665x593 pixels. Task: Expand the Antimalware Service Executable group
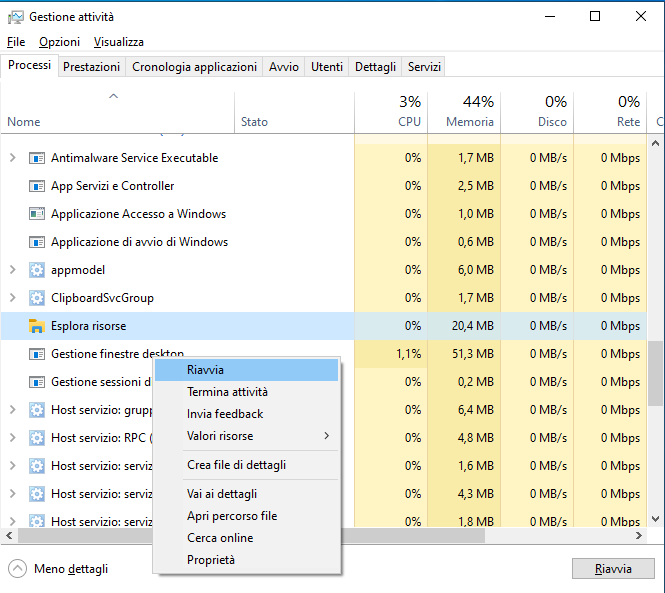coord(13,158)
